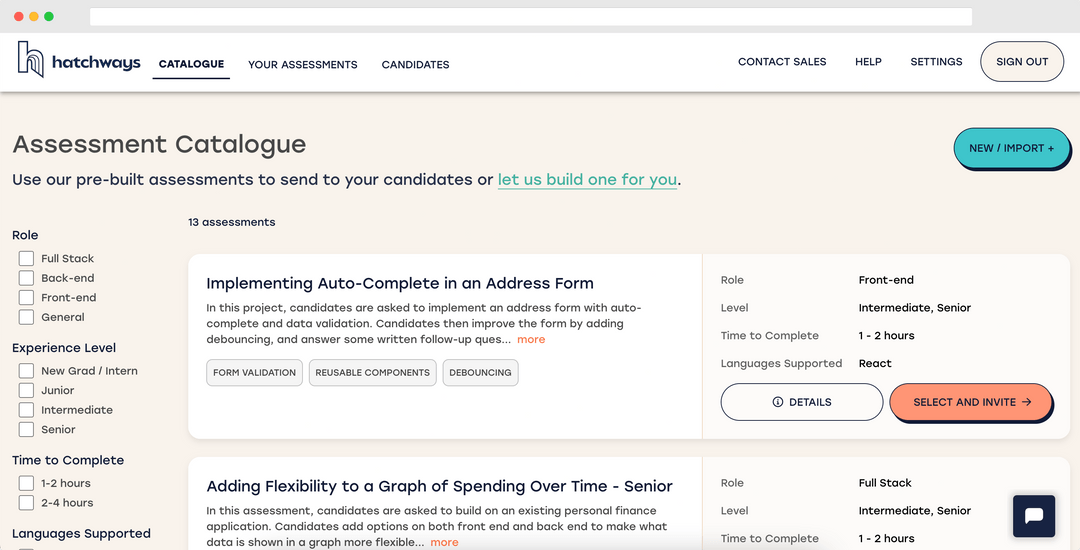Click the browser address bar
Image resolution: width=1080 pixels, height=550 pixels.
coord(530,17)
